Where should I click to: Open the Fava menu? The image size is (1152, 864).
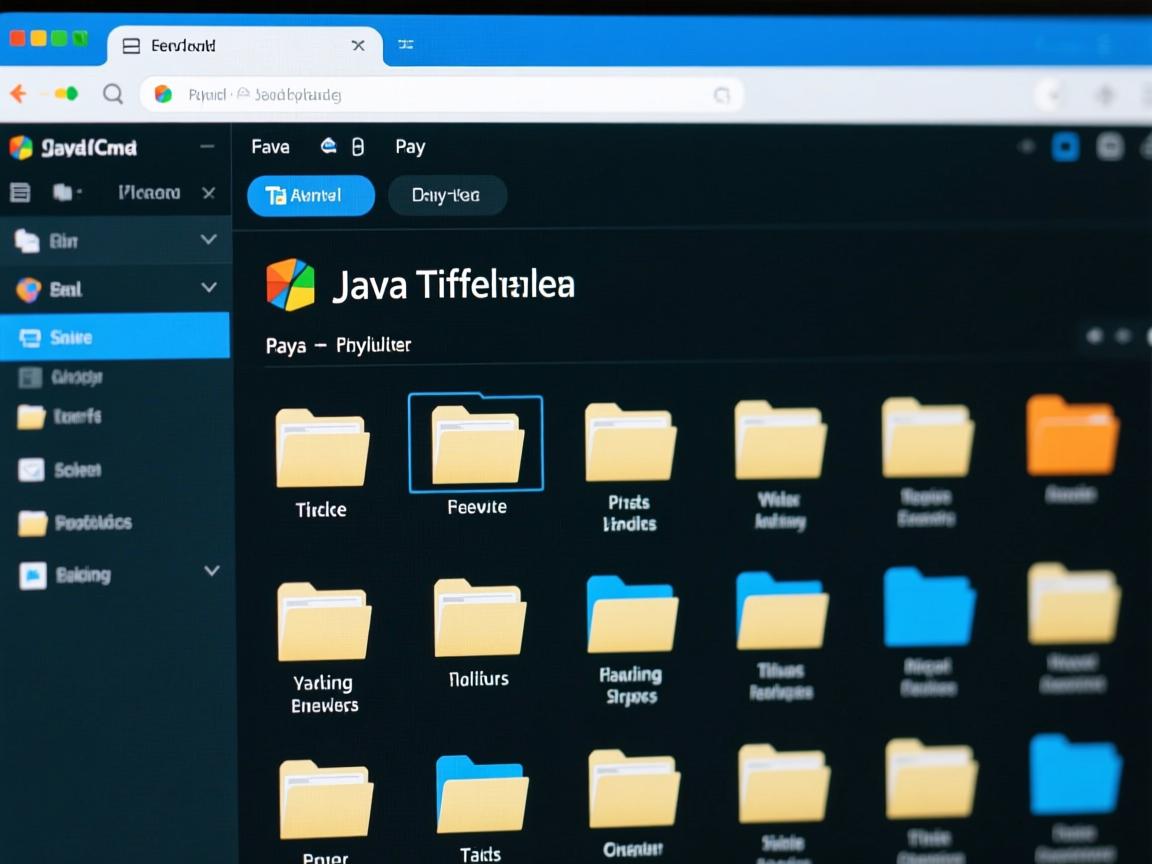click(x=269, y=146)
